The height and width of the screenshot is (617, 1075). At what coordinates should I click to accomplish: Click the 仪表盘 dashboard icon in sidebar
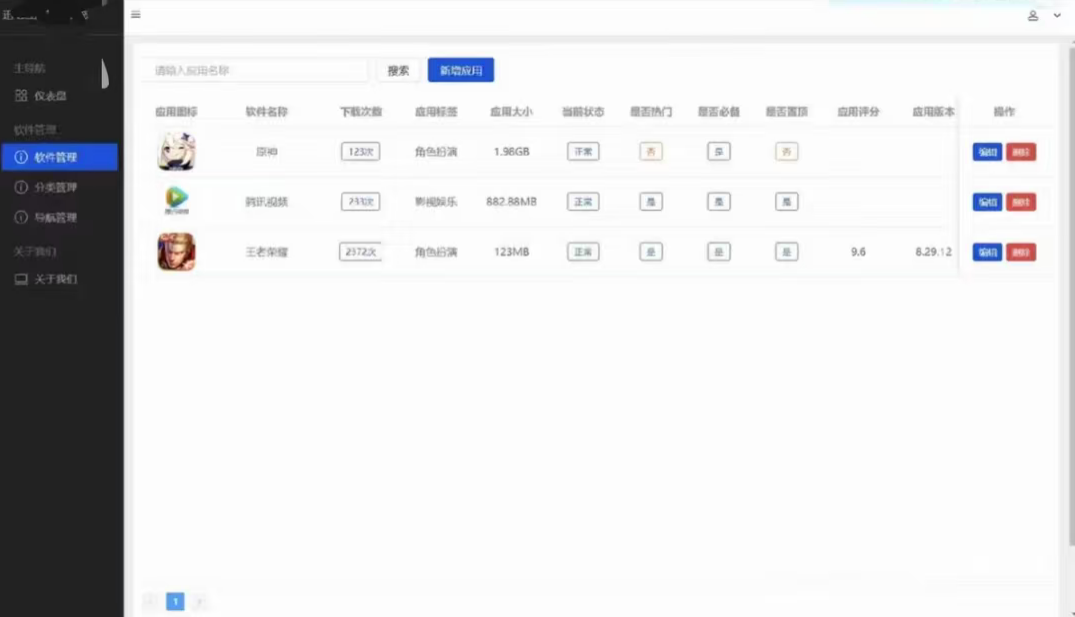22,96
